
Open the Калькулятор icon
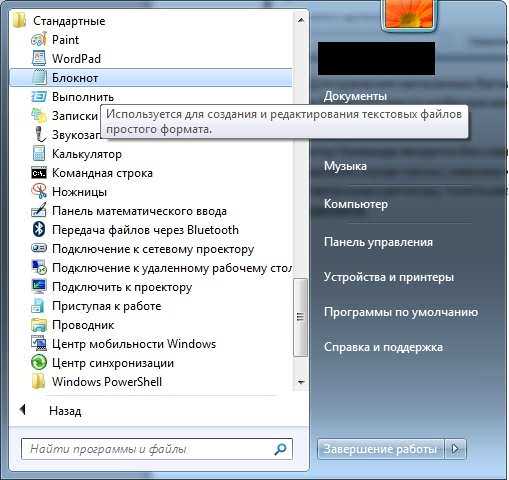[39, 154]
